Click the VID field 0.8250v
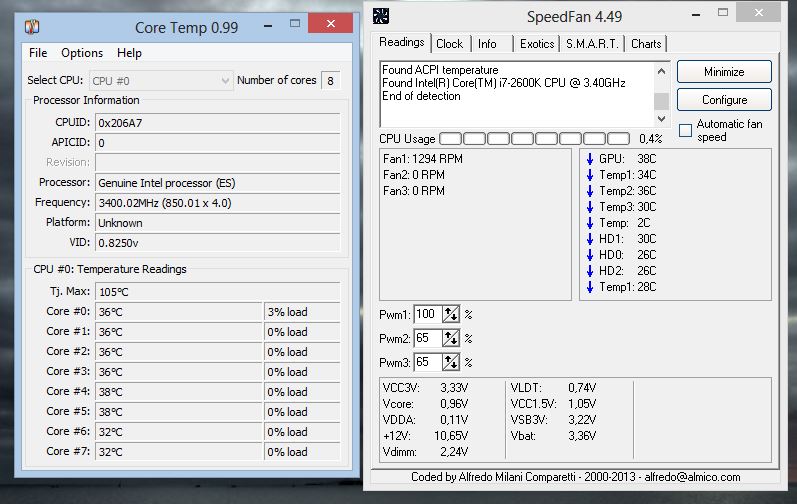 click(x=218, y=243)
